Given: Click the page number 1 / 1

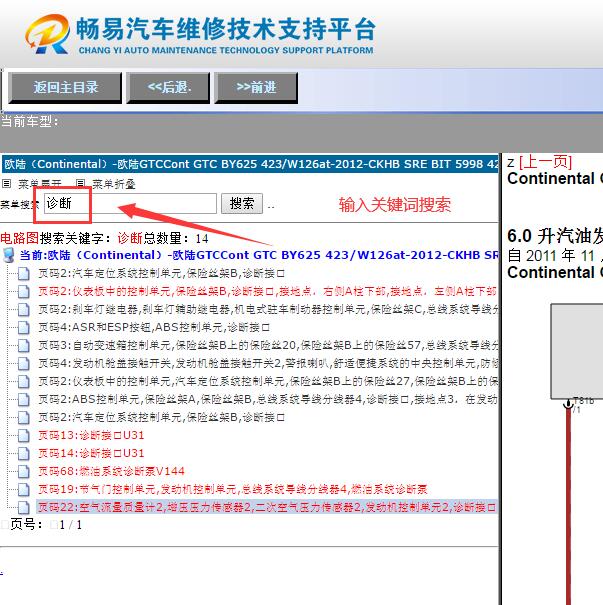Looking at the screenshot, I should pyautogui.click(x=71, y=525).
